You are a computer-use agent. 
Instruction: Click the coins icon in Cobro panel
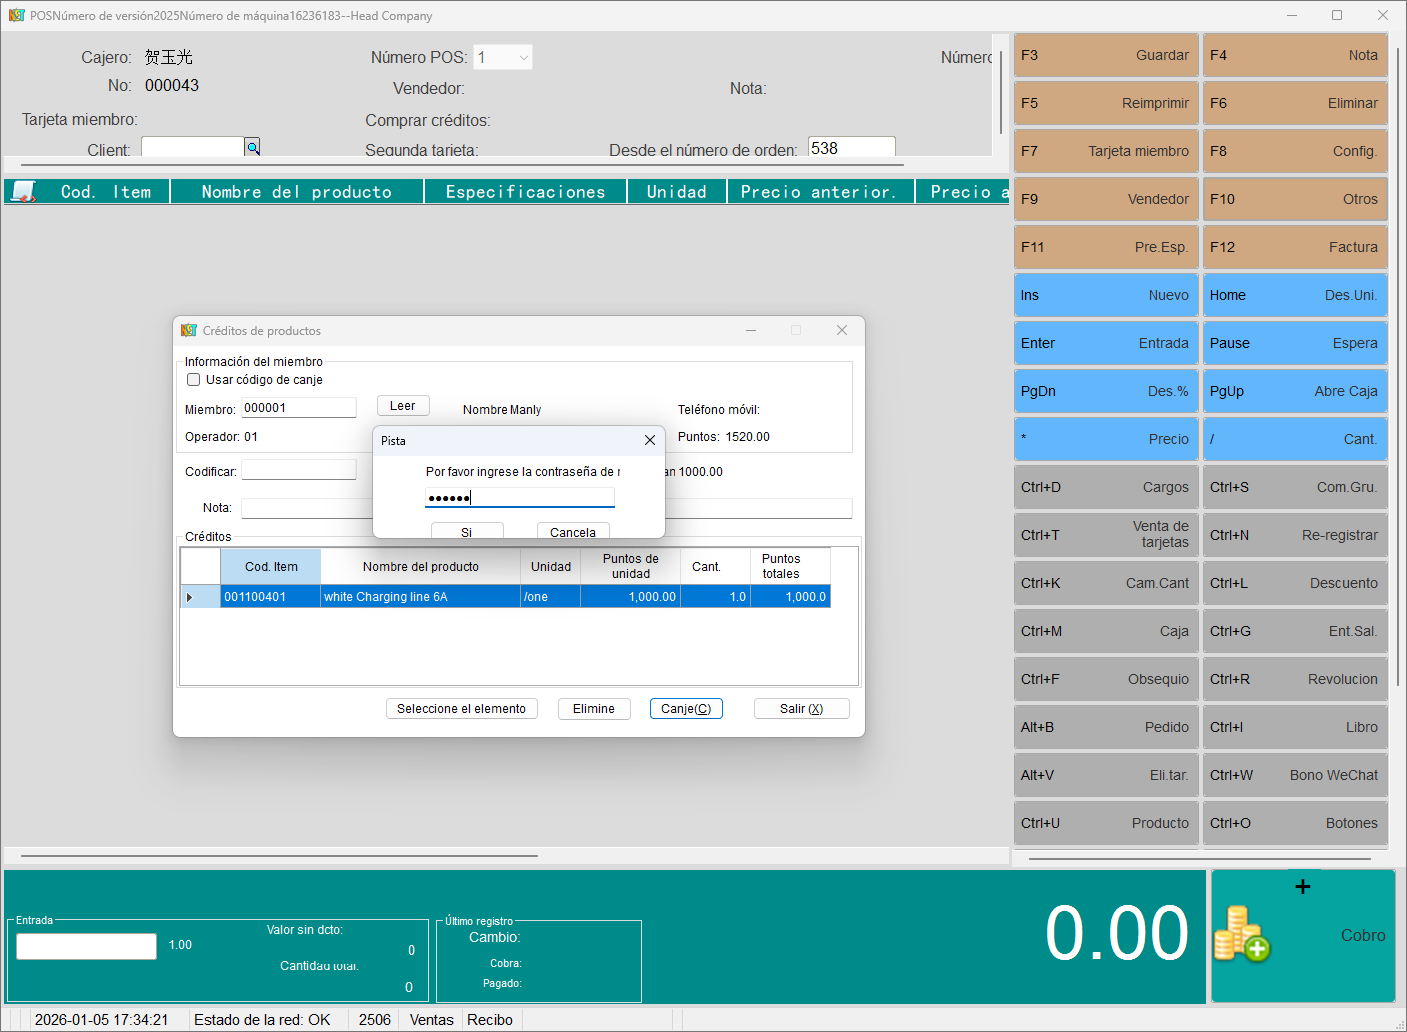coord(1241,934)
